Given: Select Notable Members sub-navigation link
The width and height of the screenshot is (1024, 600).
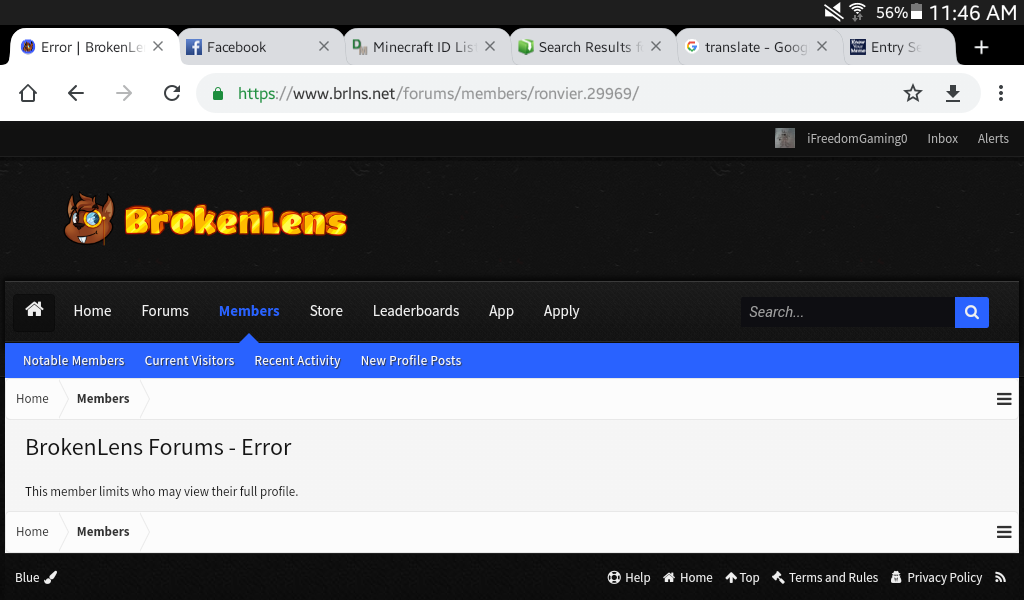Looking at the screenshot, I should [x=73, y=360].
